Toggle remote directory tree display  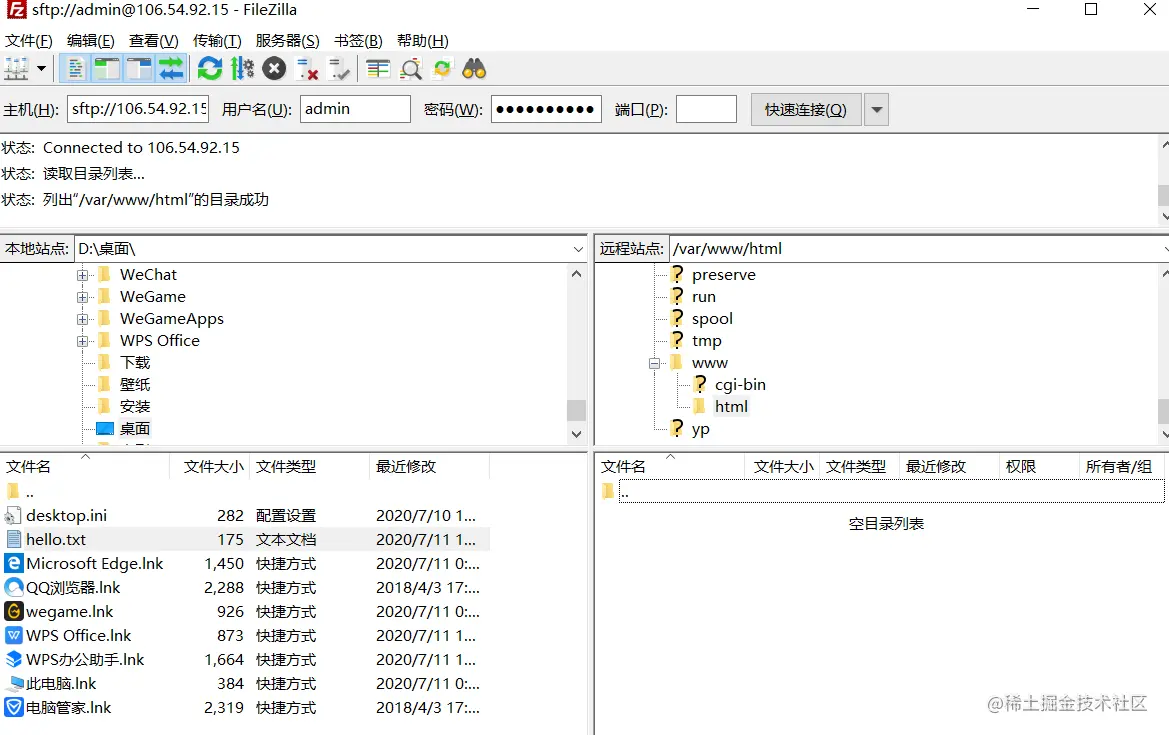point(139,69)
